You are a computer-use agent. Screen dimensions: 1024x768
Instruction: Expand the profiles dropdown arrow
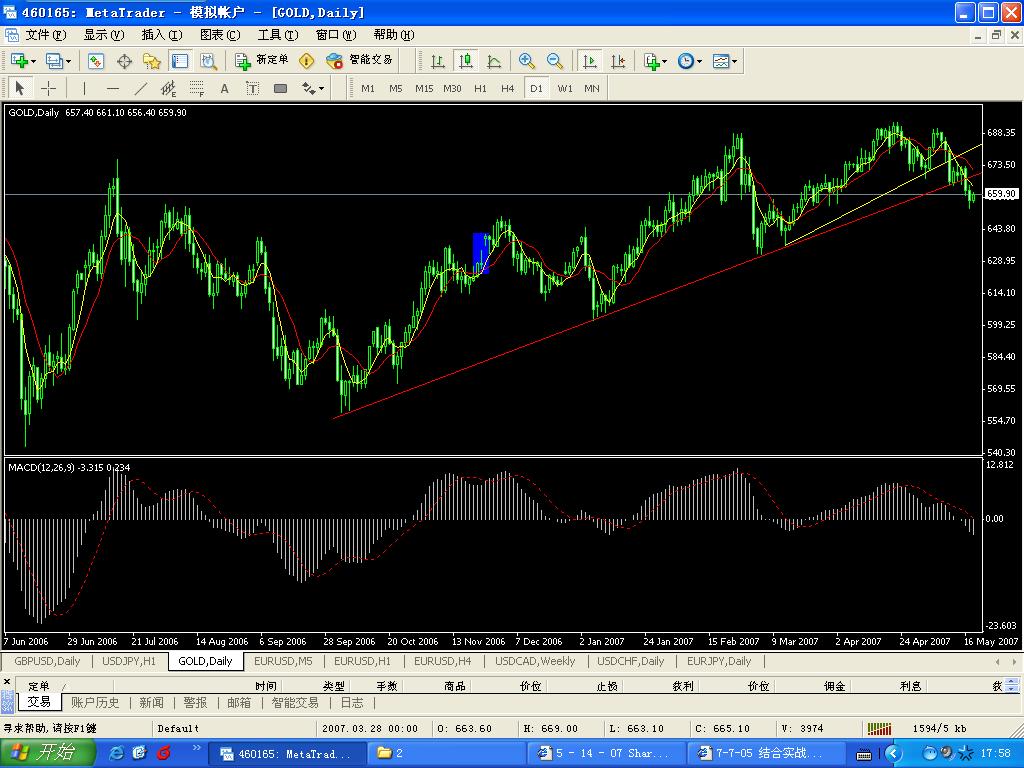[x=68, y=61]
